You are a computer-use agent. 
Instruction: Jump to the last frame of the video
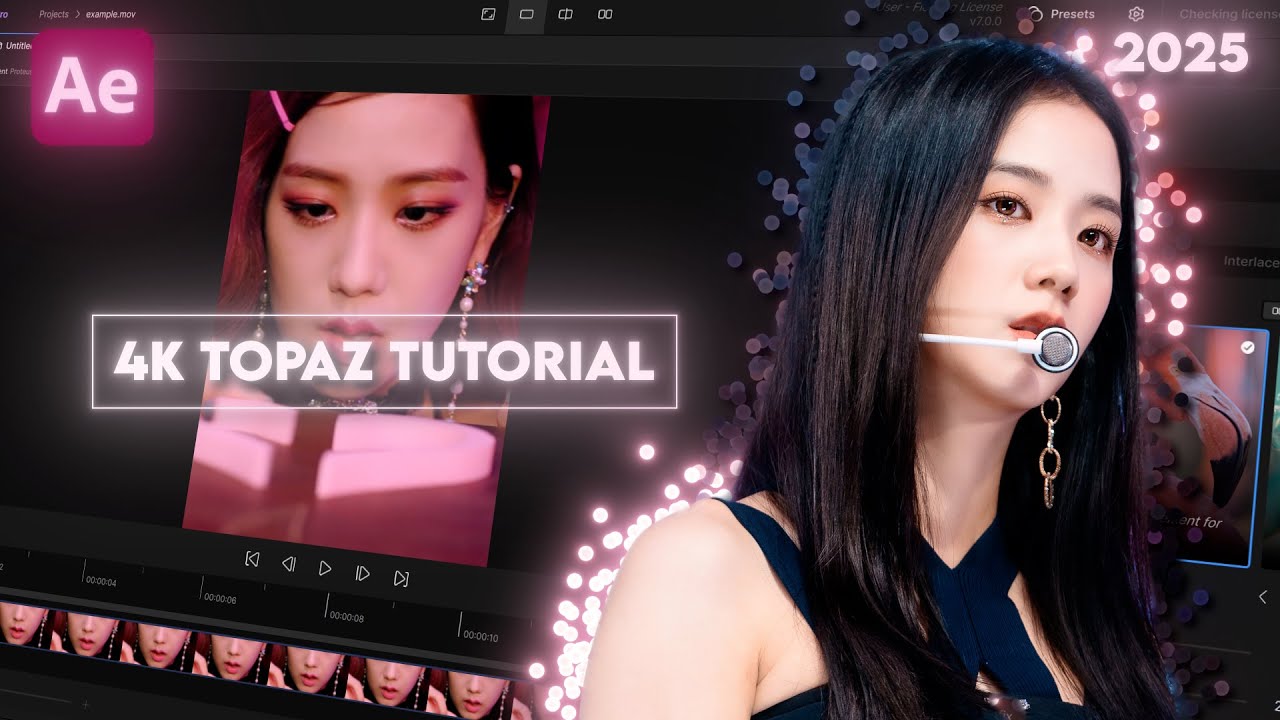tap(401, 578)
